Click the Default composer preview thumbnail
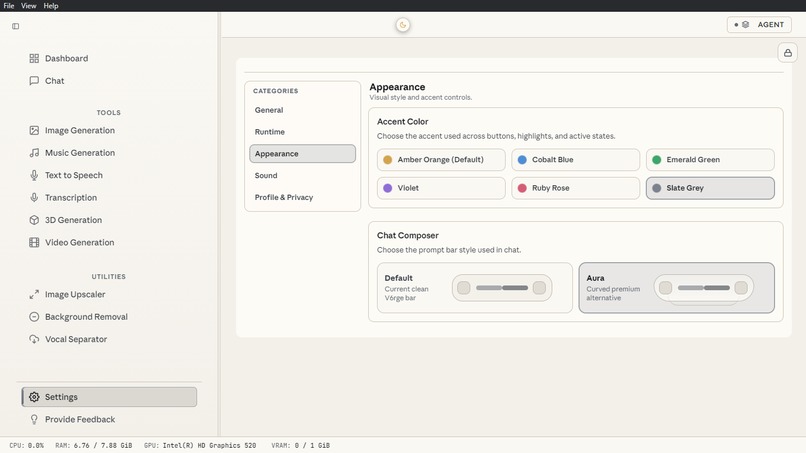Viewport: 806px width, 453px height. [502, 288]
